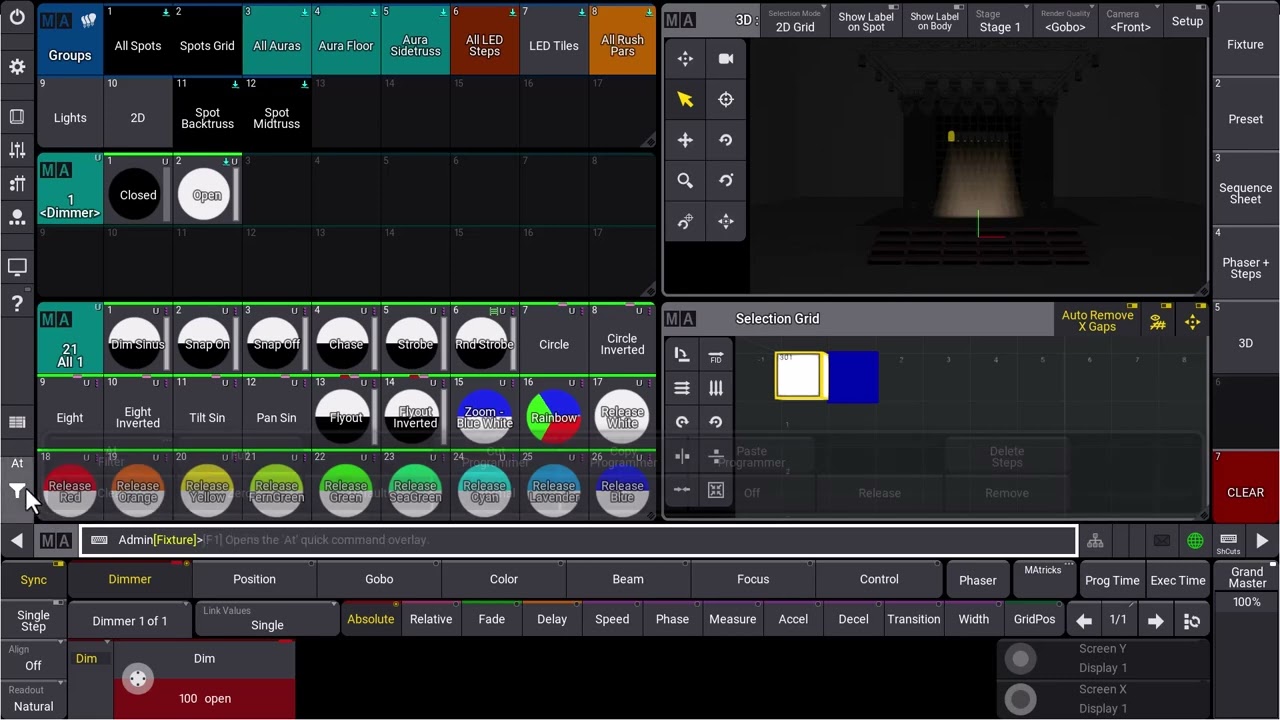Click the power icon in left sidebar
1280x720 pixels.
tap(17, 18)
